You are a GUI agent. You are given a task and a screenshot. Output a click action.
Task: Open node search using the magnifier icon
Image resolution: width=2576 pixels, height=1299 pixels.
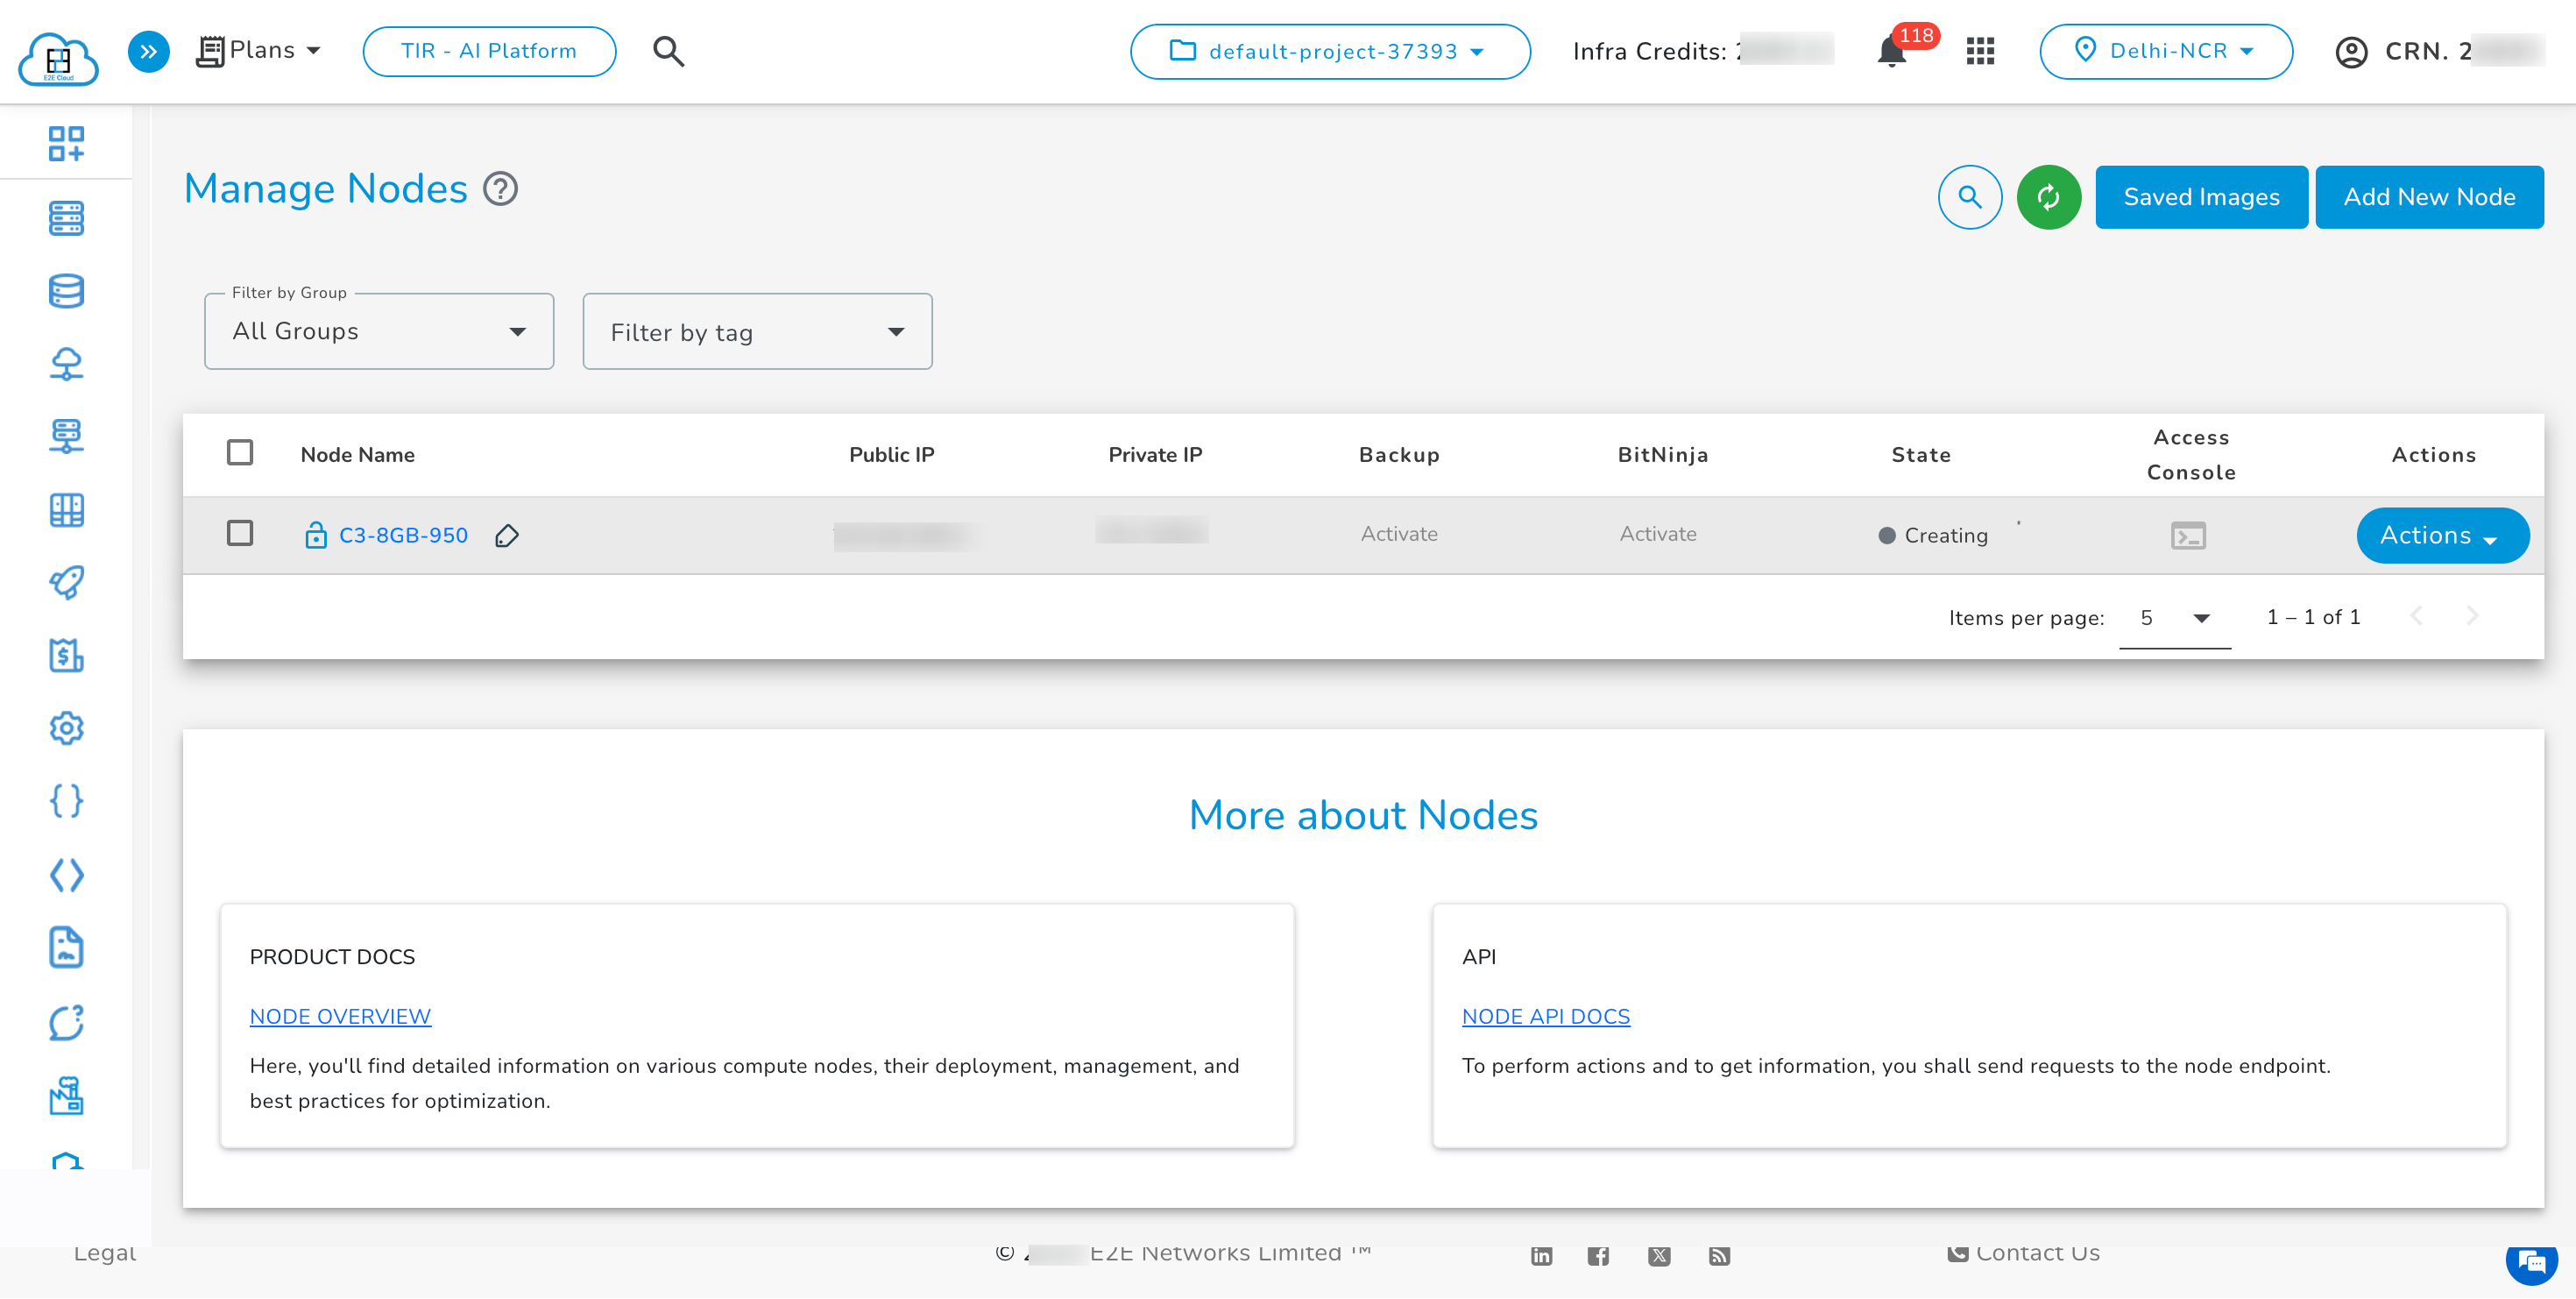(1969, 196)
